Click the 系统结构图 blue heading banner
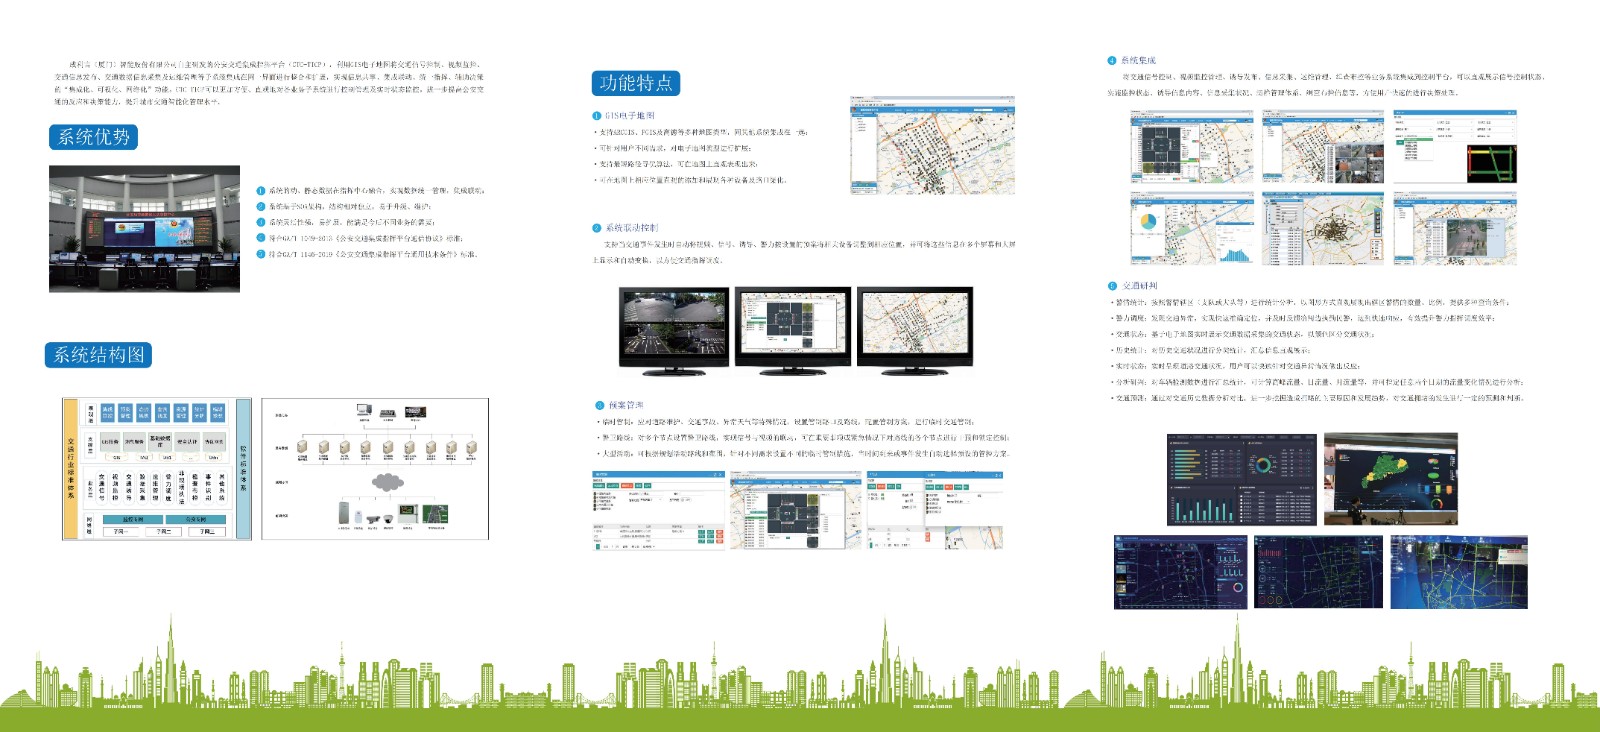Screen dimensions: 1600x732 point(98,355)
